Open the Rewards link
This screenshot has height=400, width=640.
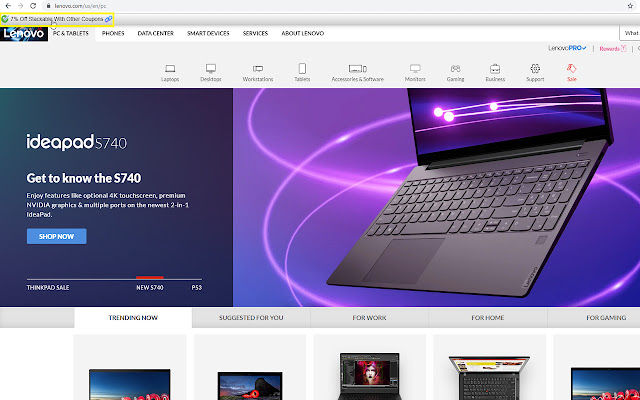pyautogui.click(x=612, y=49)
